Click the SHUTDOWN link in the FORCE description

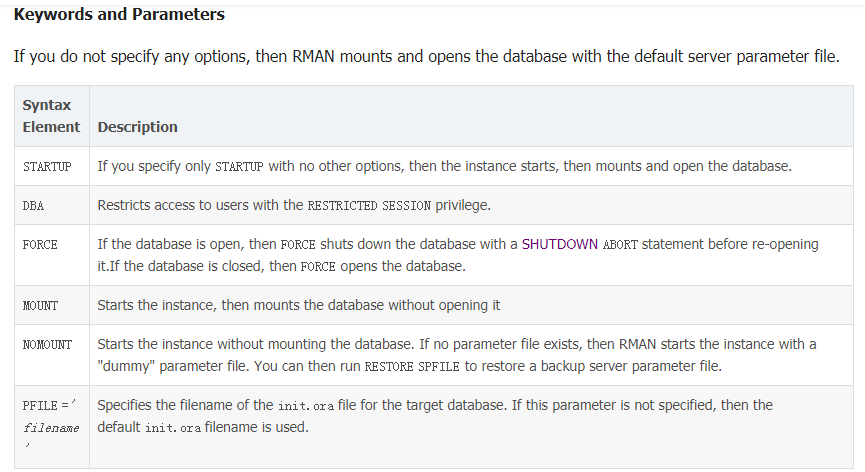[560, 244]
